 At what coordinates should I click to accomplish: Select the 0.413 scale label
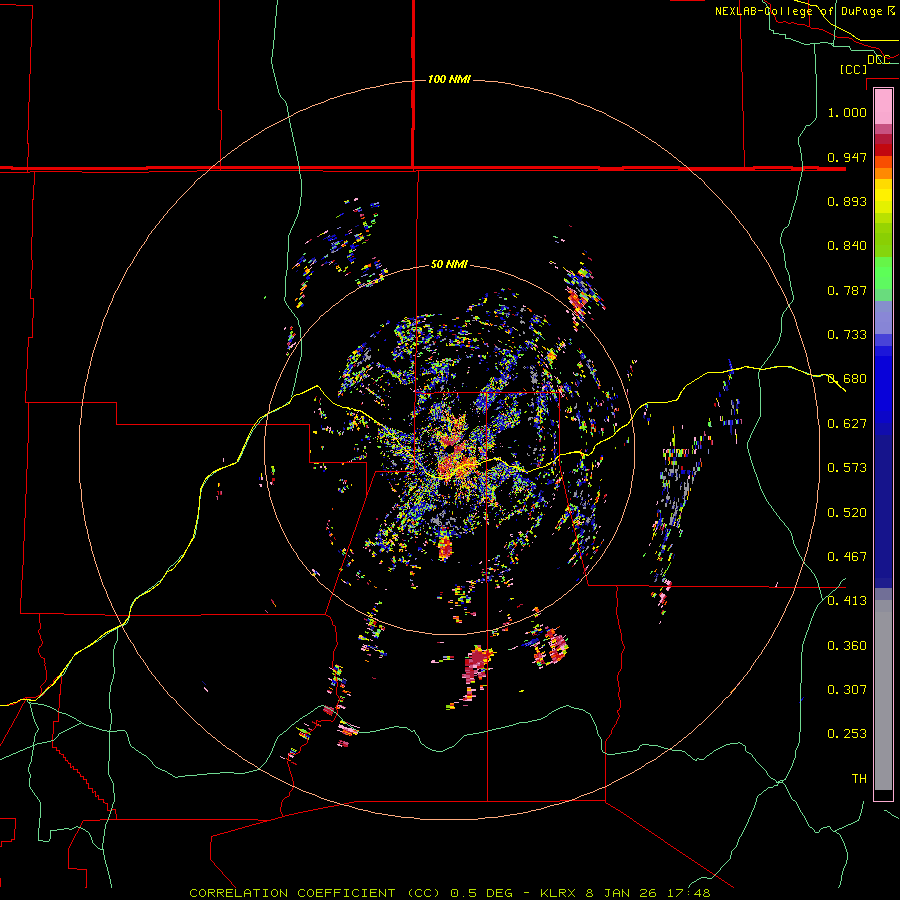tap(847, 601)
